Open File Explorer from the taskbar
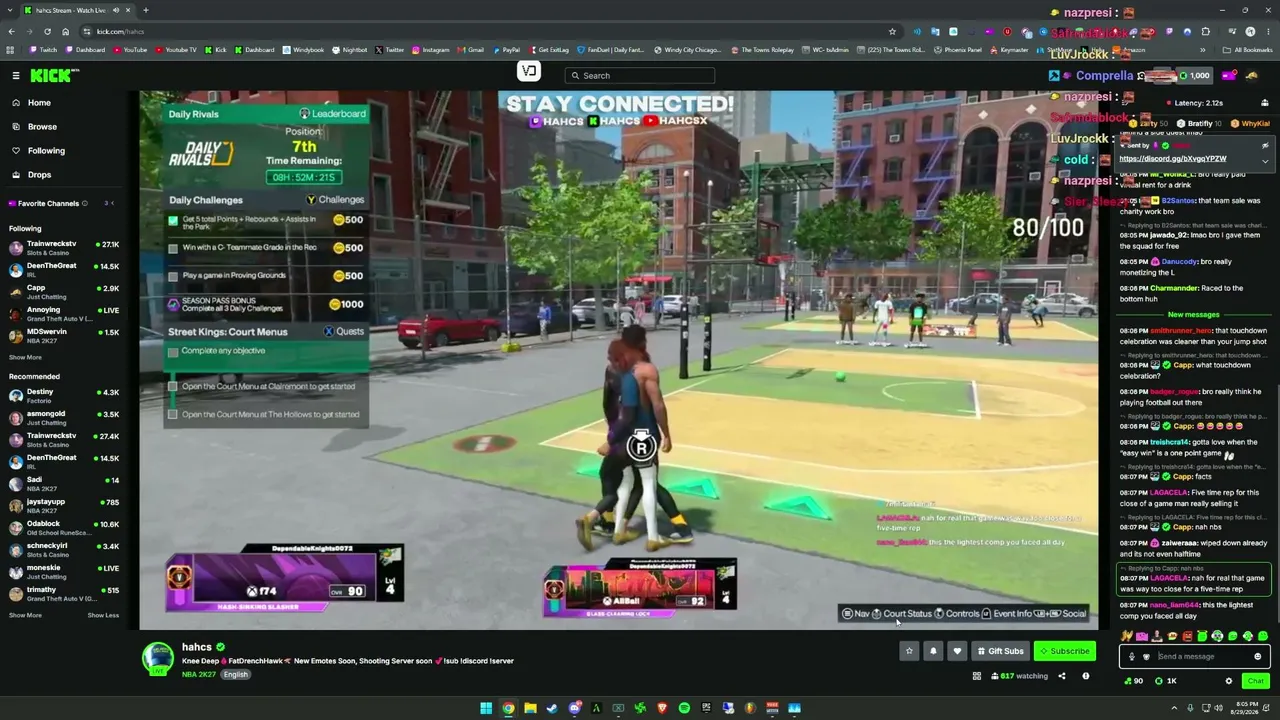The width and height of the screenshot is (1280, 720). tap(530, 708)
